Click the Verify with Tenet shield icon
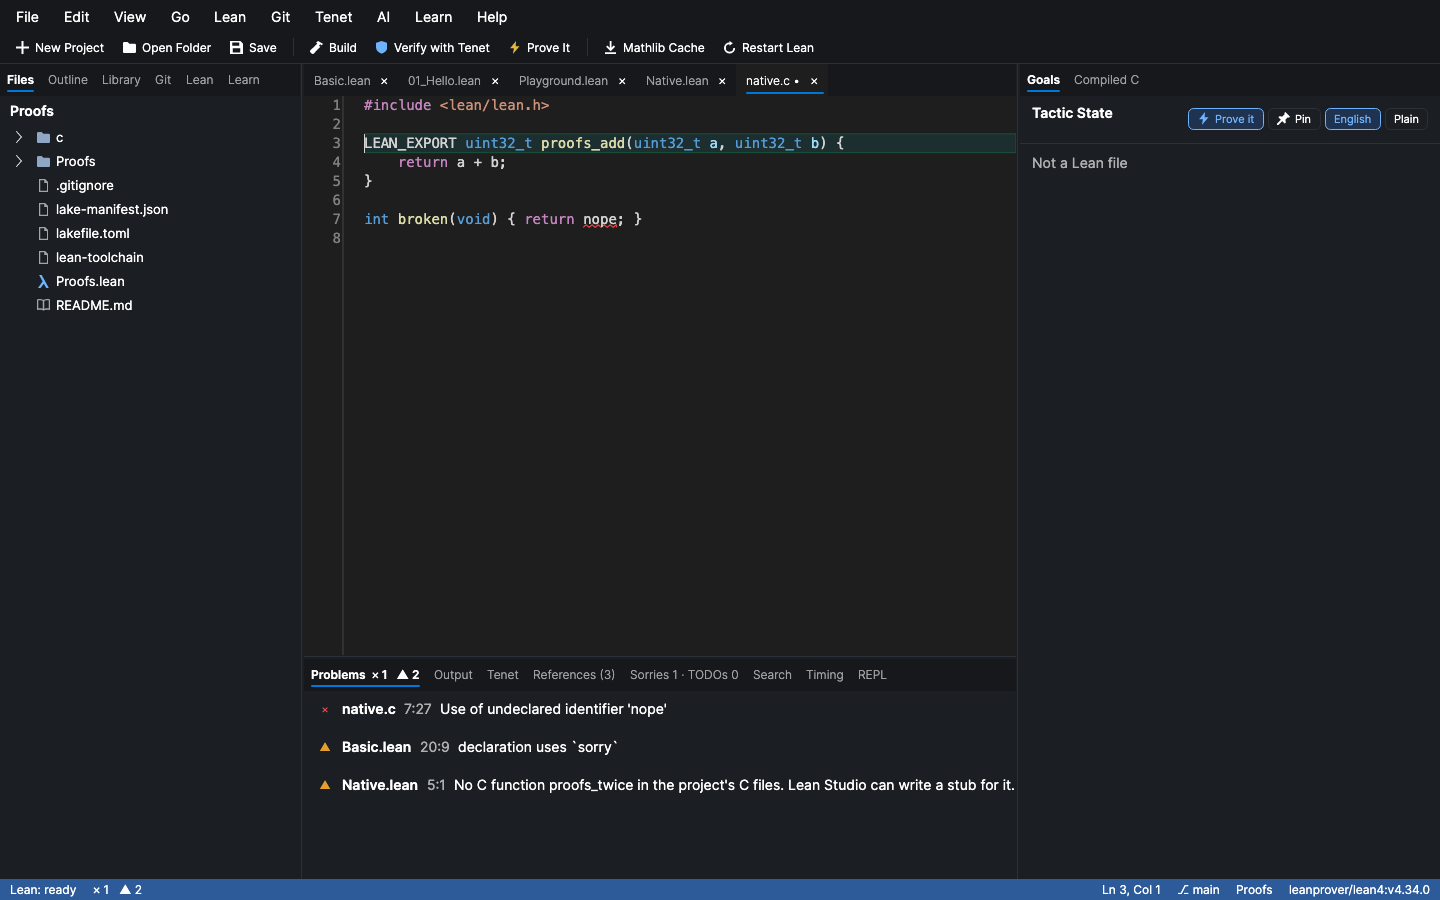1440x900 pixels. (x=381, y=48)
